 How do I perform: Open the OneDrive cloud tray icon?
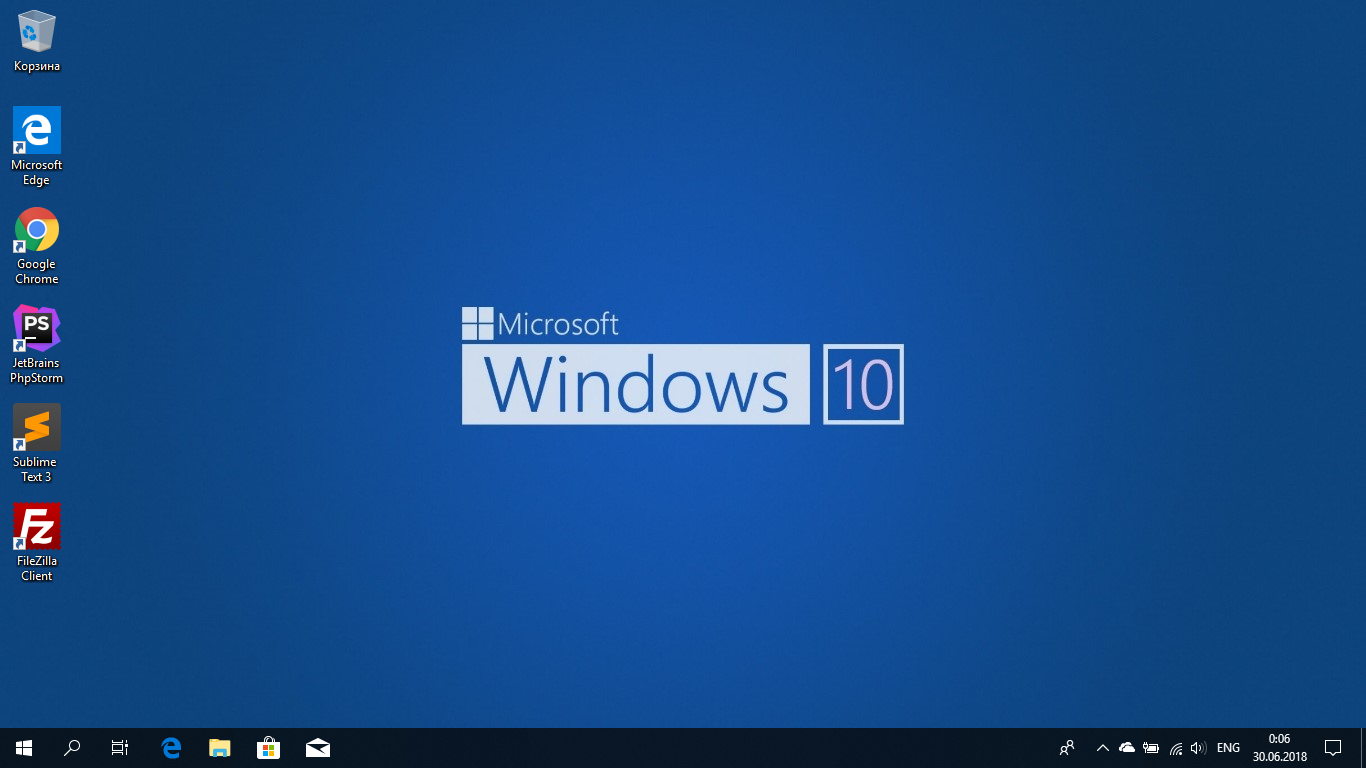pyautogui.click(x=1127, y=747)
